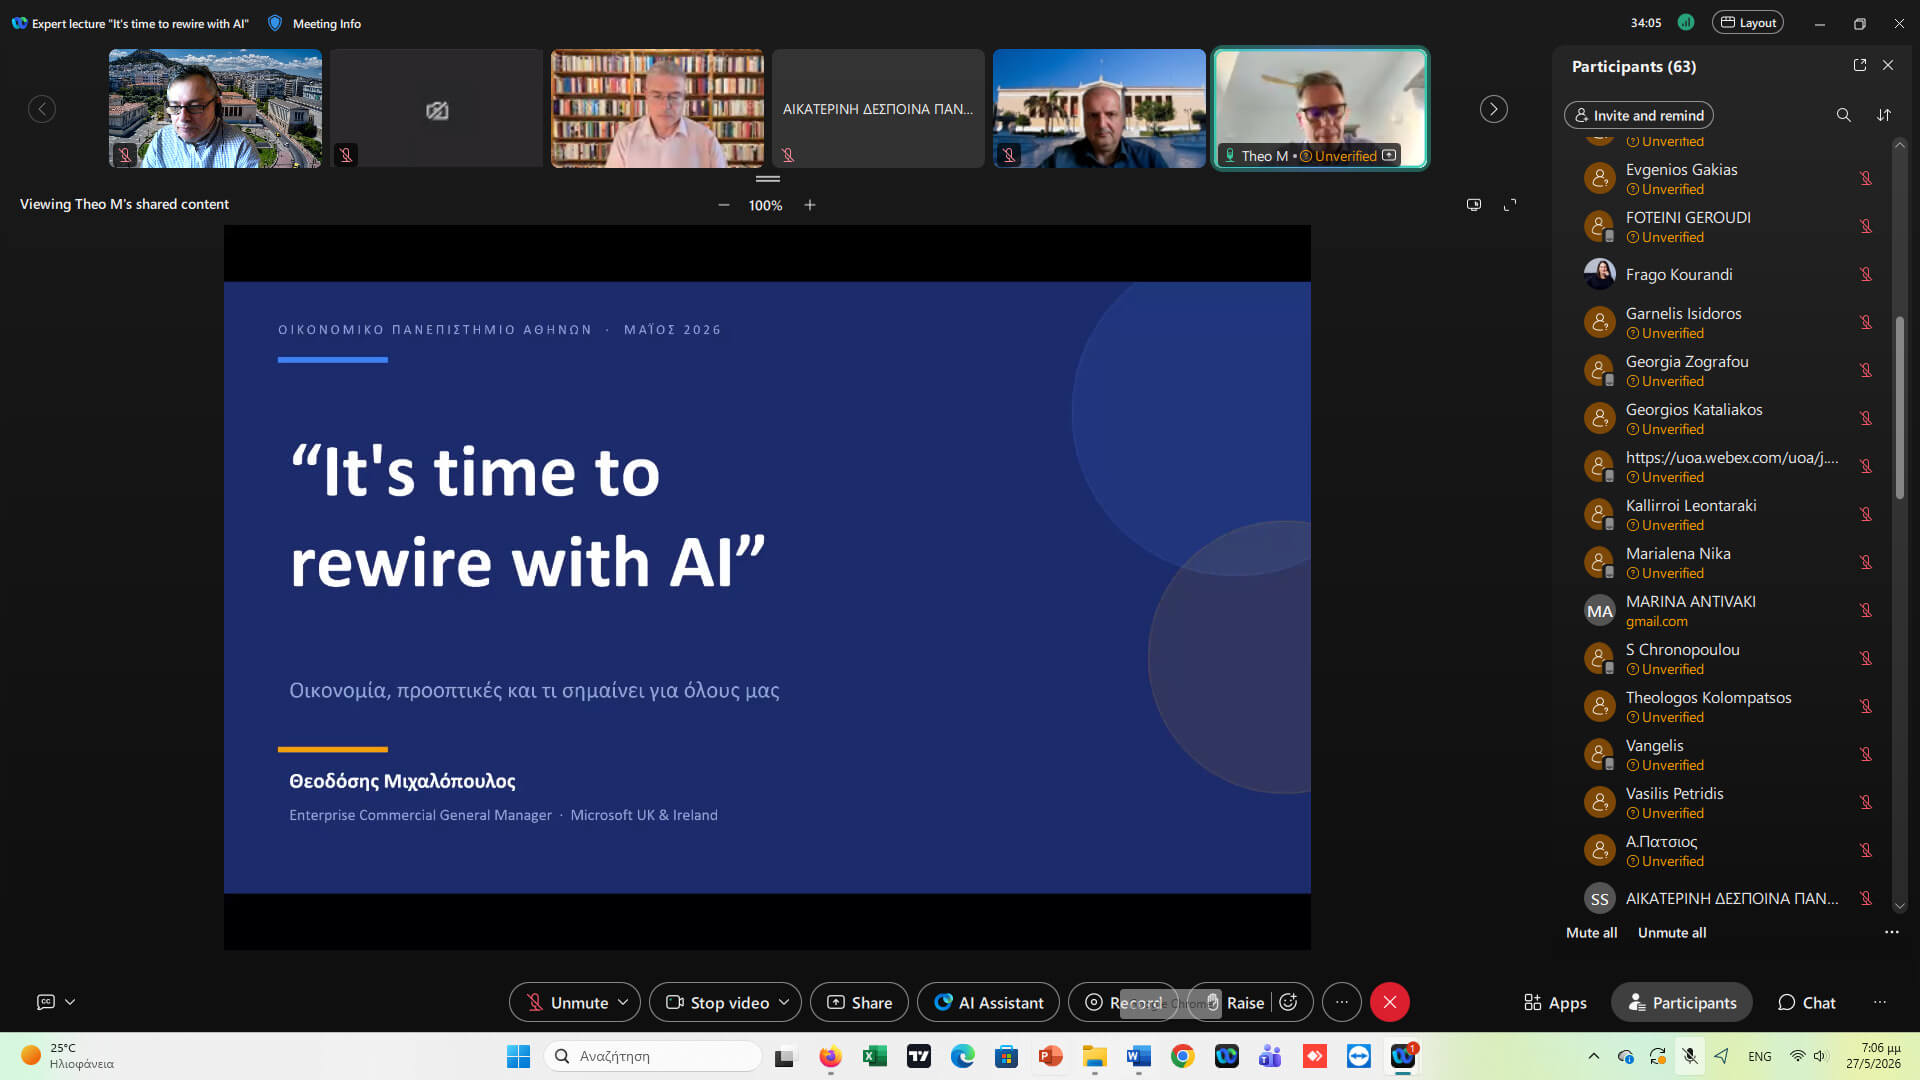Image resolution: width=1920 pixels, height=1080 pixels.
Task: Open the AI Assistant
Action: pyautogui.click(x=988, y=1002)
